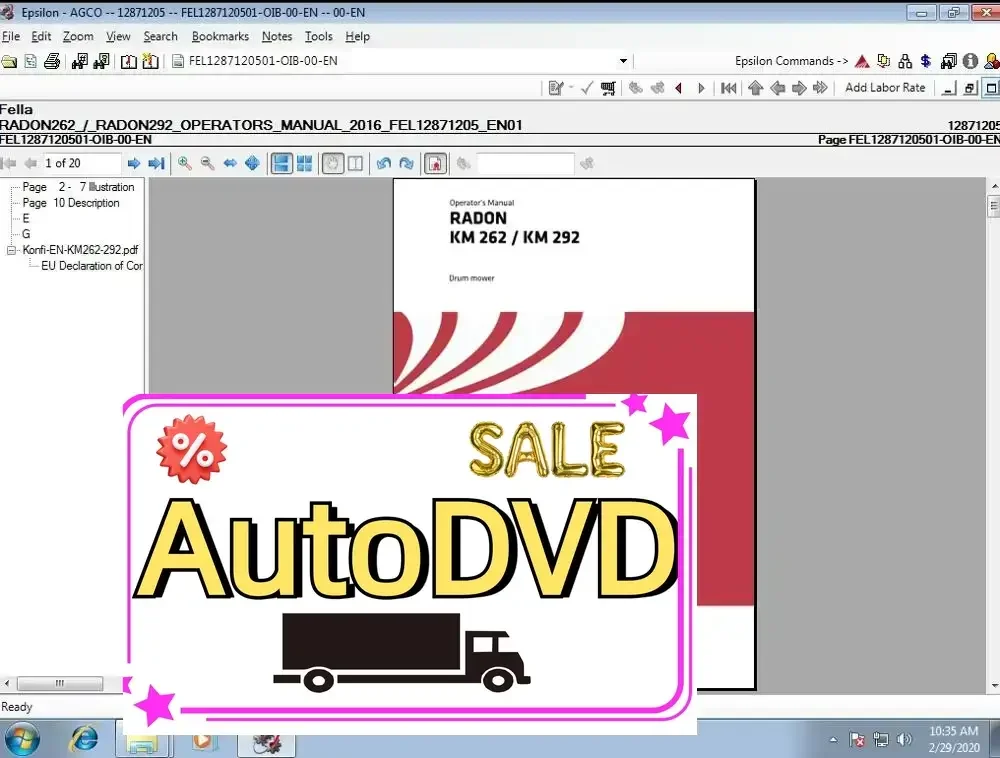This screenshot has height=758, width=1000.
Task: Click the red left triangle previous icon
Action: (679, 88)
